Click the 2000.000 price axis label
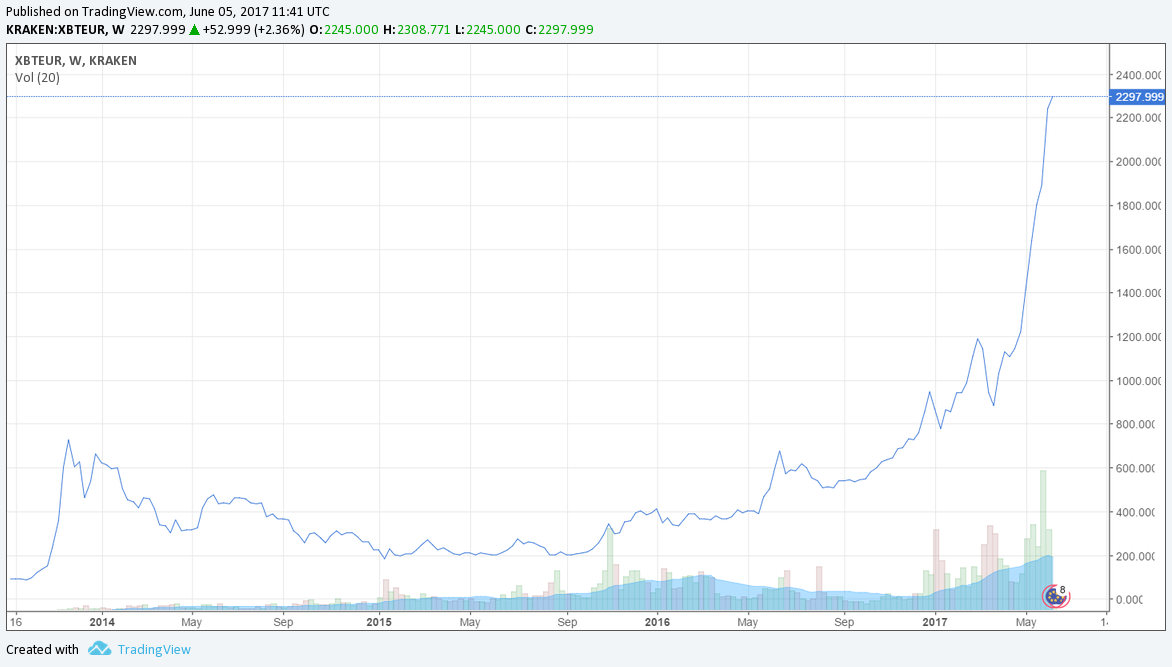The image size is (1172, 667). point(1138,162)
